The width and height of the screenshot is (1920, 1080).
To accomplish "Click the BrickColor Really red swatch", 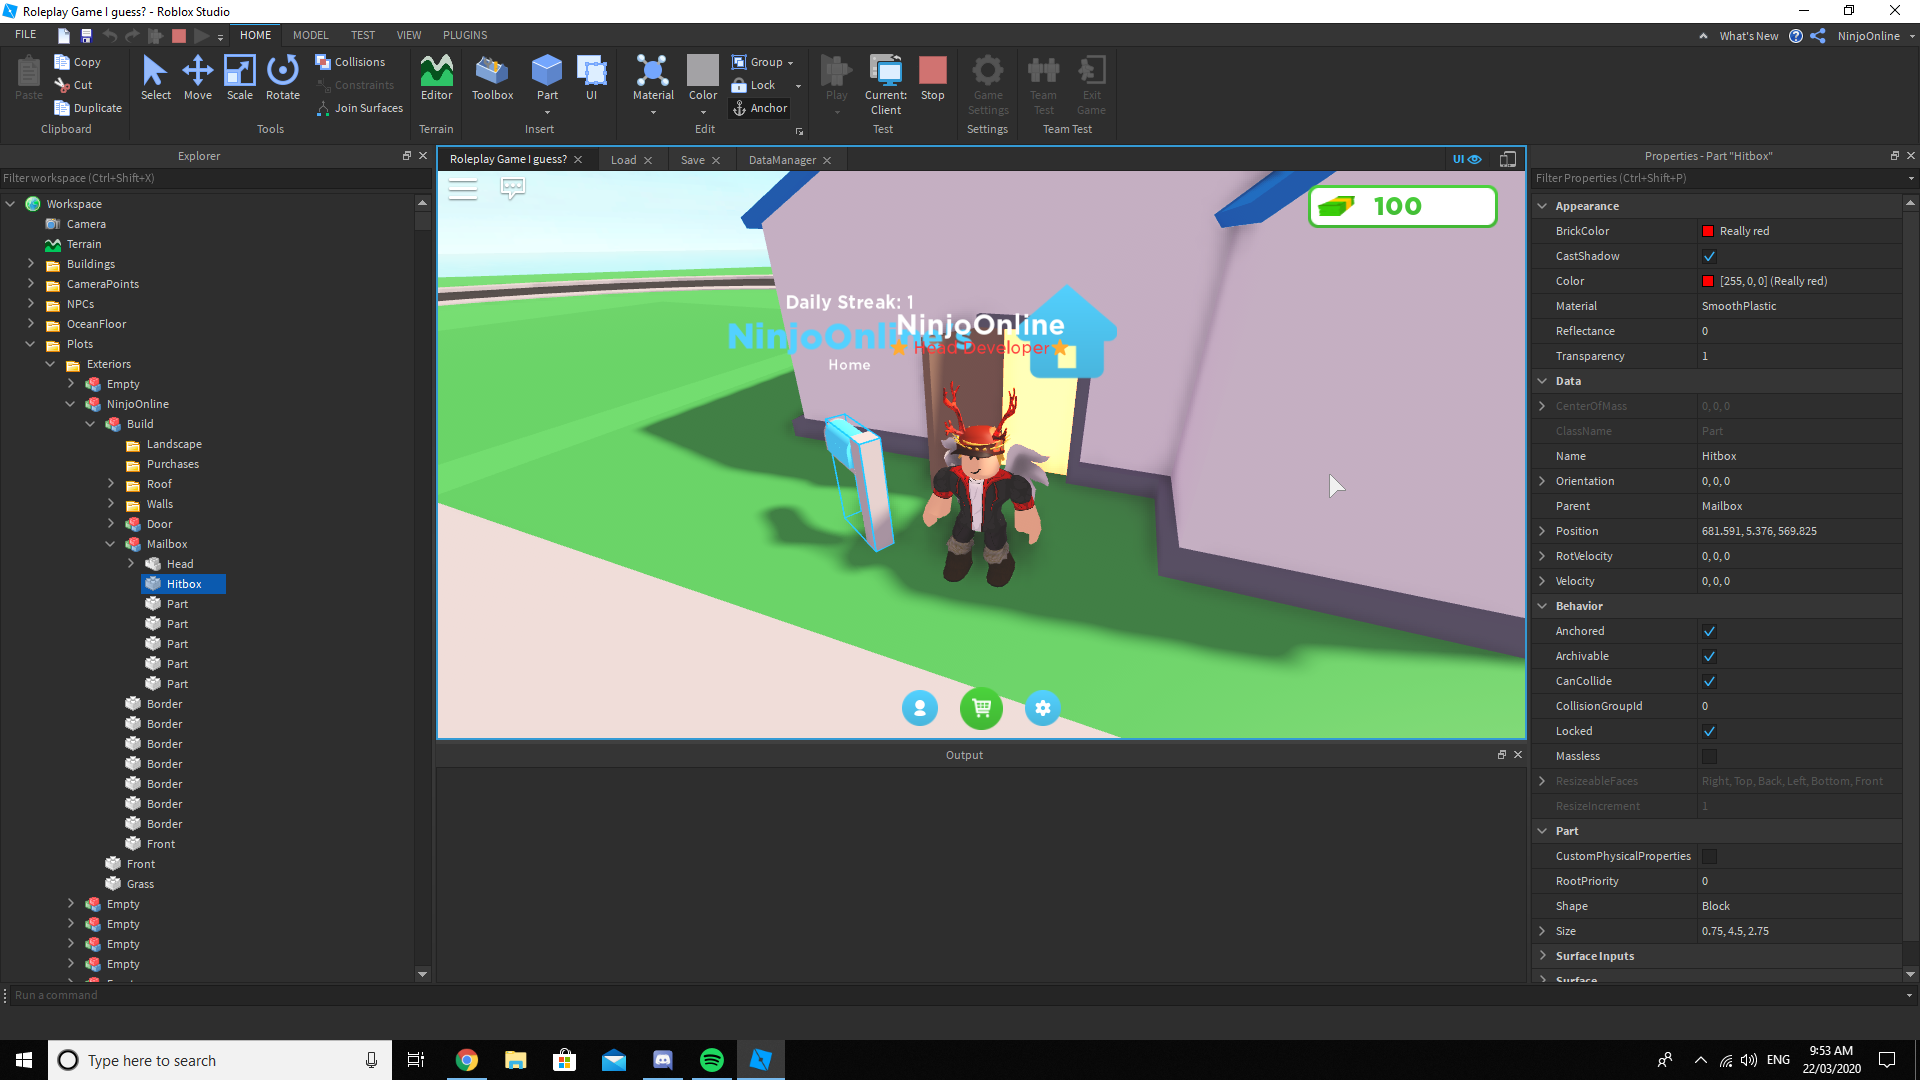I will [x=1708, y=231].
